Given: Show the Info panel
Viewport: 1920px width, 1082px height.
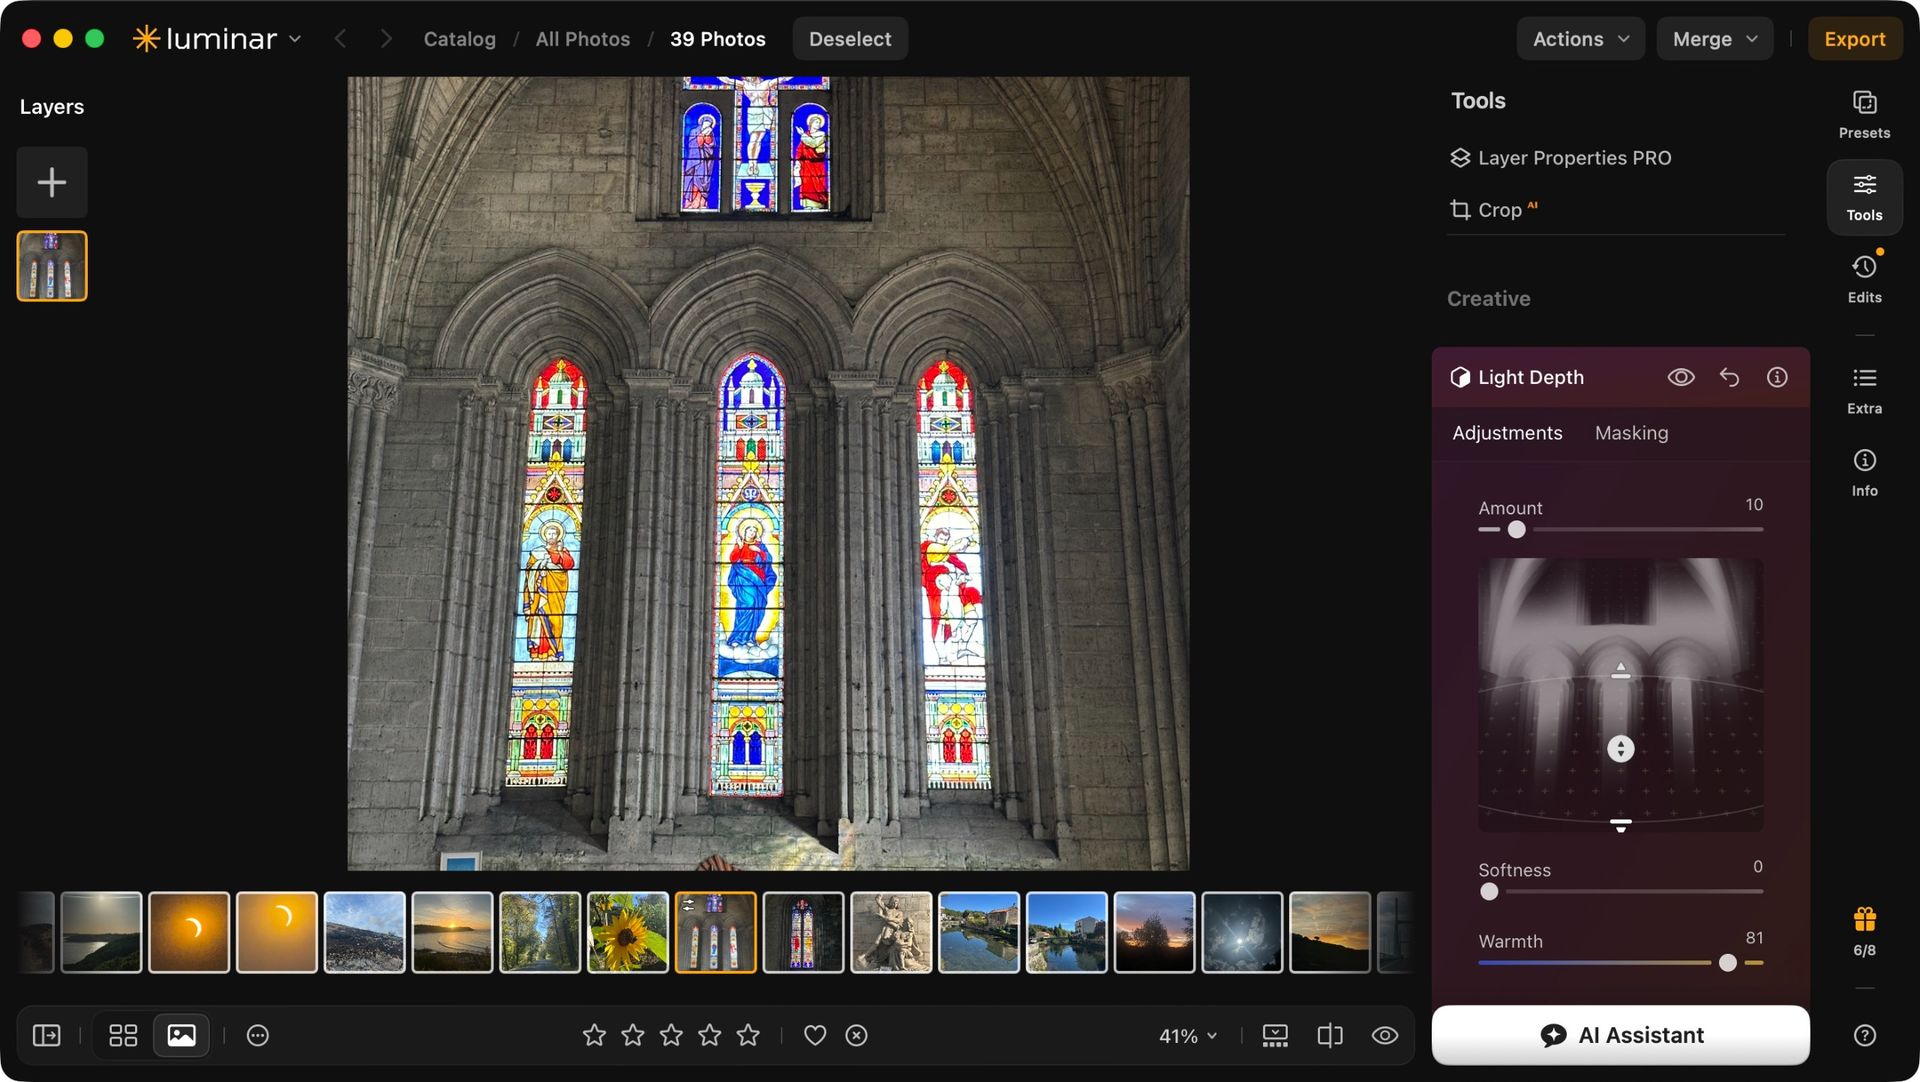Looking at the screenshot, I should point(1864,472).
